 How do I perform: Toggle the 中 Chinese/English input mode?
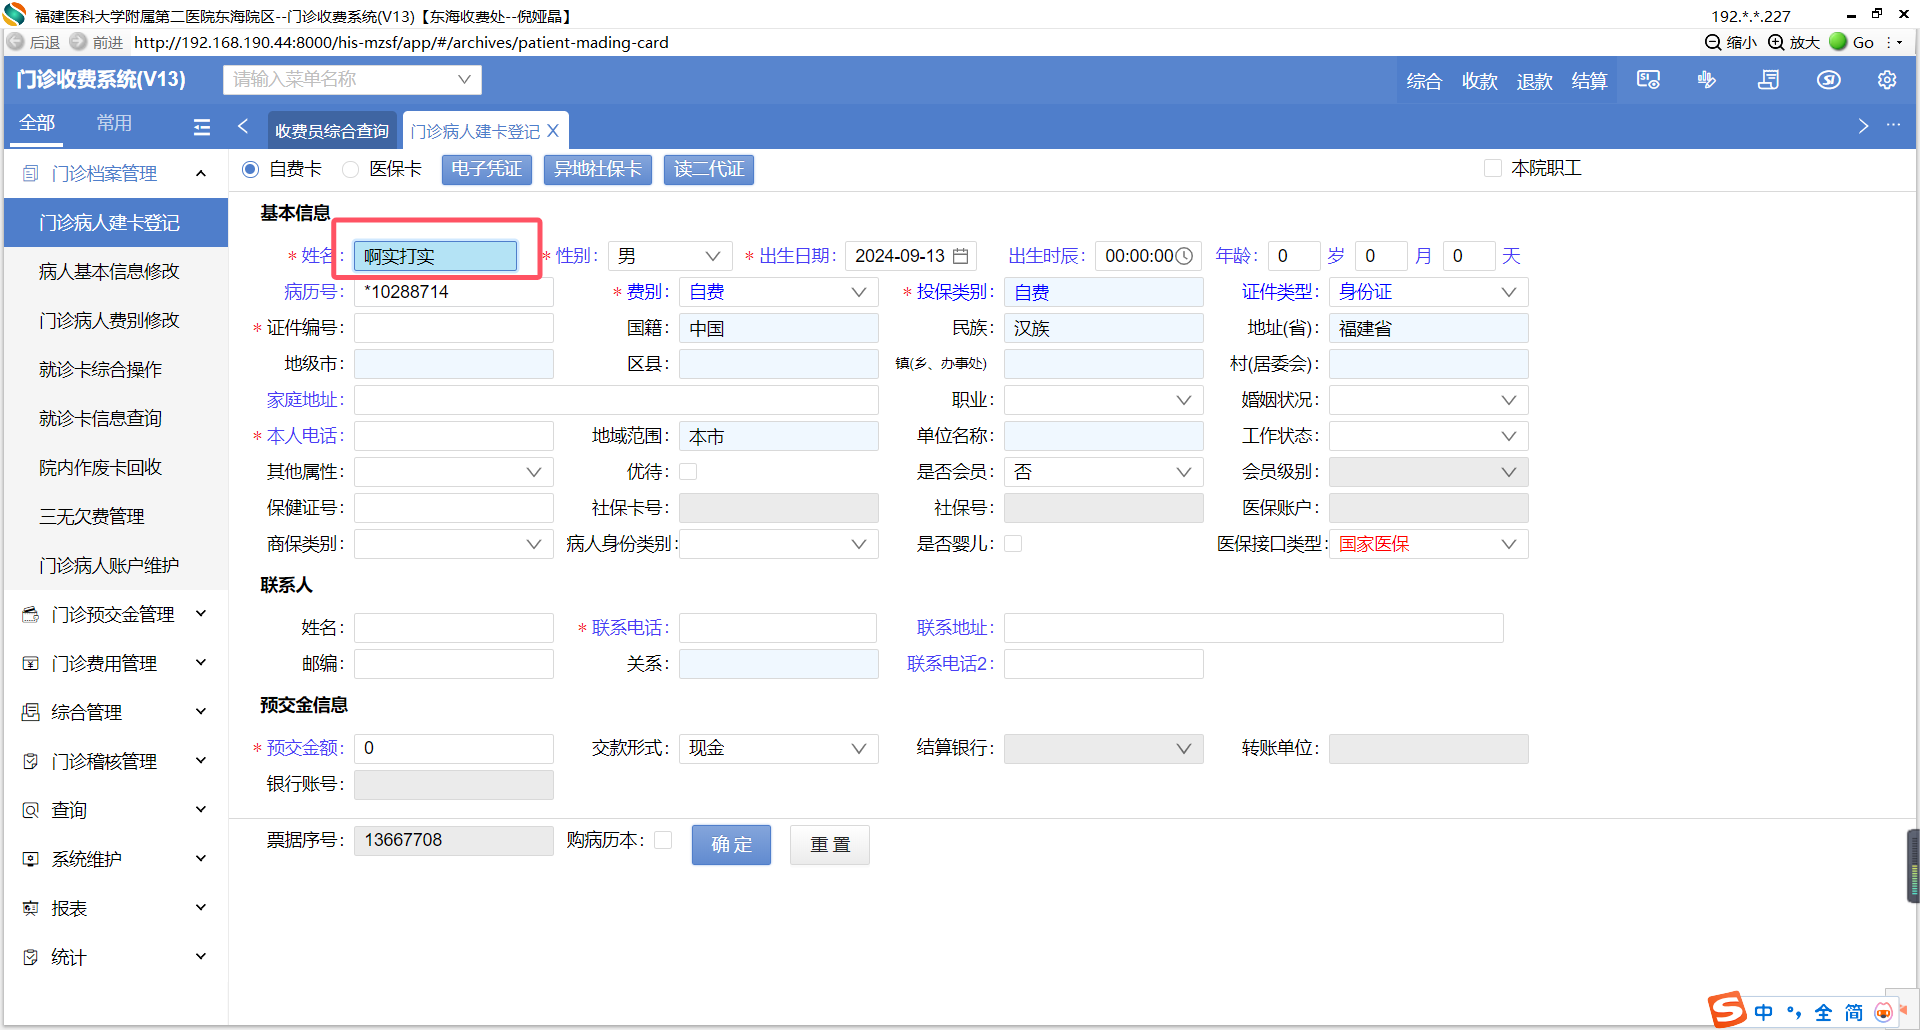1763,1013
